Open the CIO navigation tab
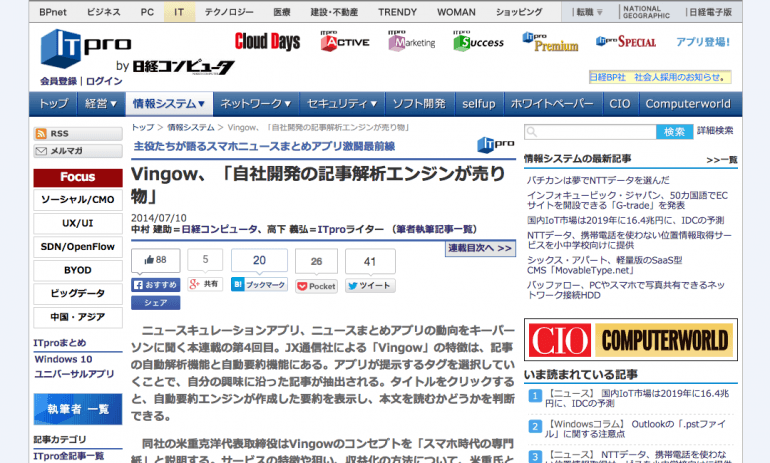The width and height of the screenshot is (770, 463). click(620, 104)
